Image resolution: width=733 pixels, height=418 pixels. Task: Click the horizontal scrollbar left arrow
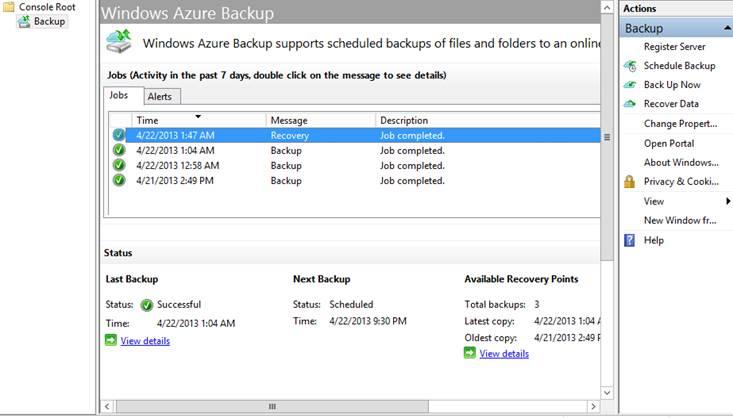click(x=107, y=406)
